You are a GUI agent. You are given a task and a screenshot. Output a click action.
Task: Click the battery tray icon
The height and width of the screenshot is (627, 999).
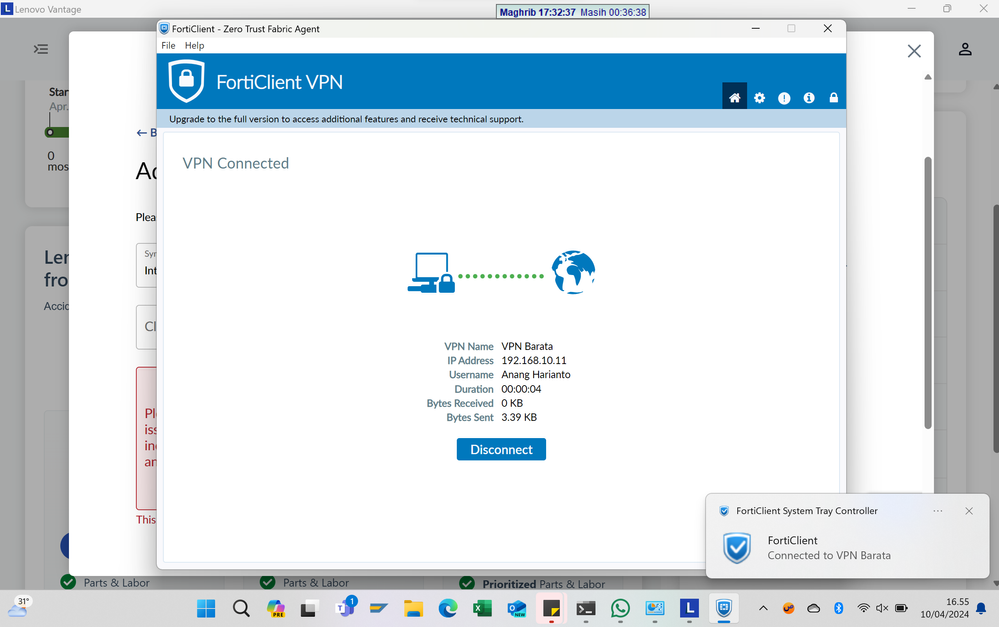[x=902, y=609]
